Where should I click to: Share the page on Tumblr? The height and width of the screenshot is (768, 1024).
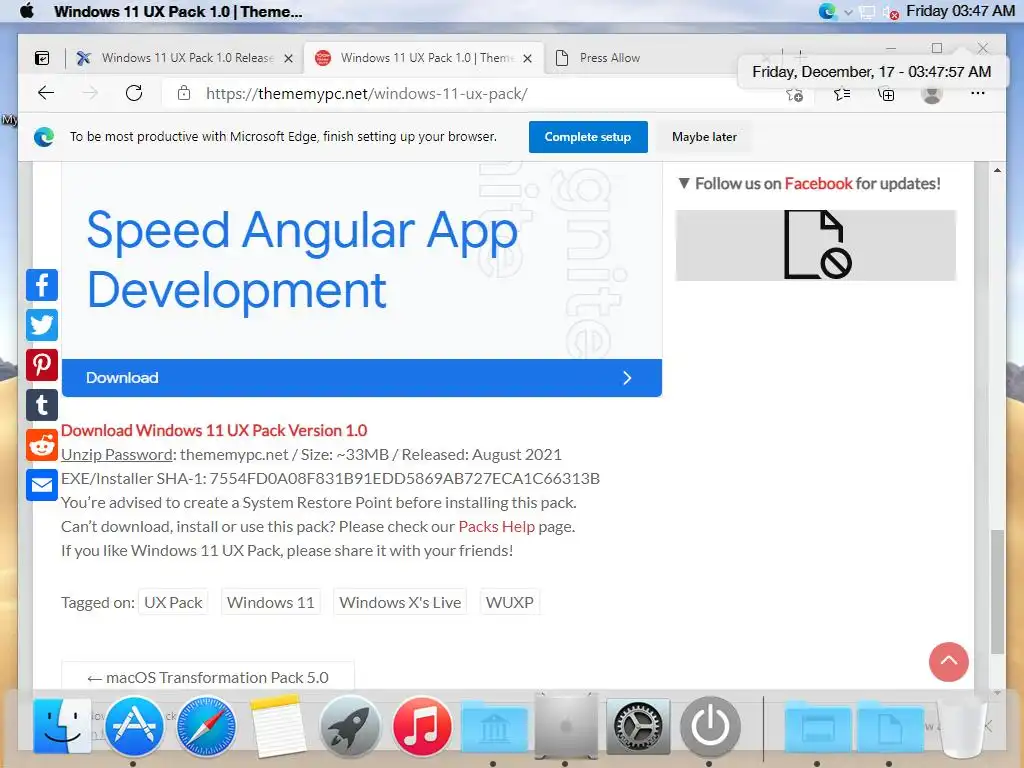[42, 405]
